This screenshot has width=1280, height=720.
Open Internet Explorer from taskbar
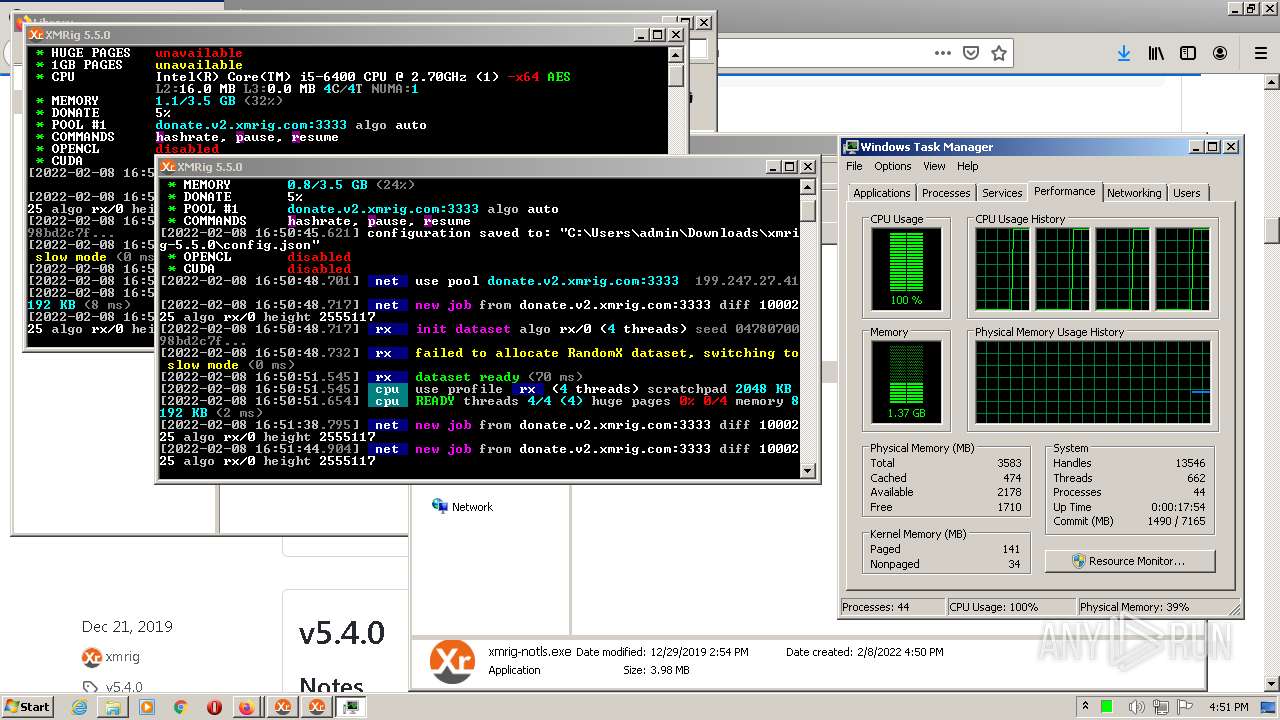80,707
